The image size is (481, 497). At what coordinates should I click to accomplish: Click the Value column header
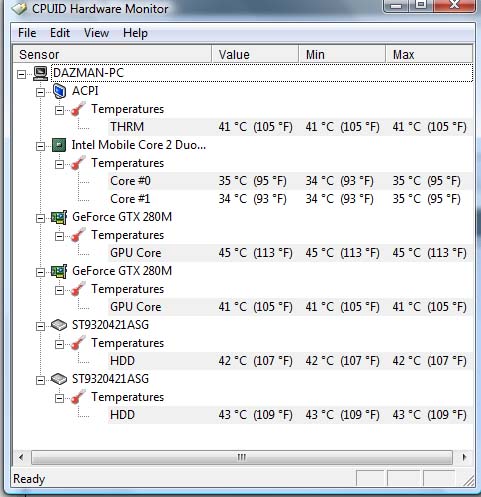pos(255,54)
